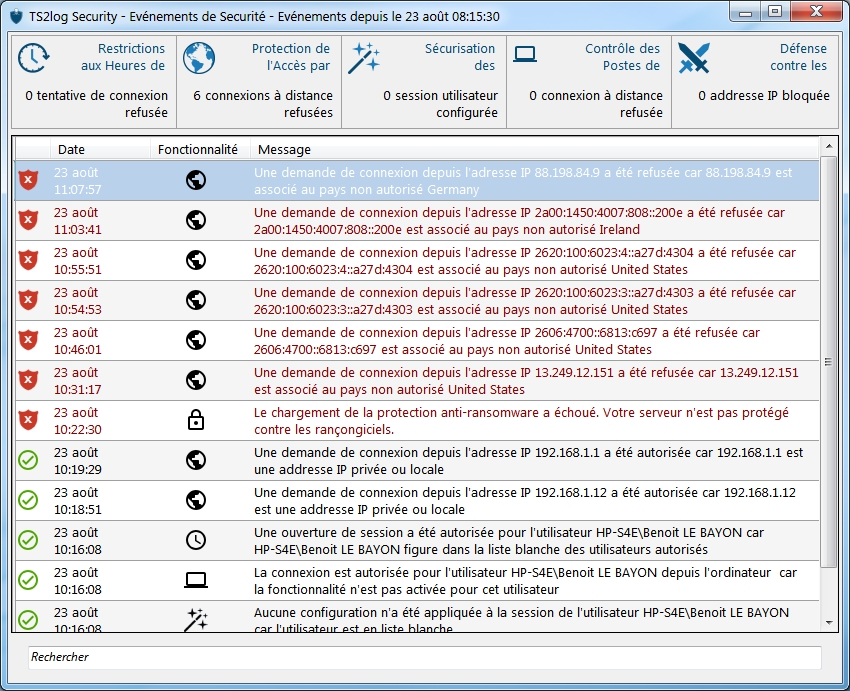This screenshot has width=850, height=691.
Task: Sort events by Date column header
Action: point(100,150)
